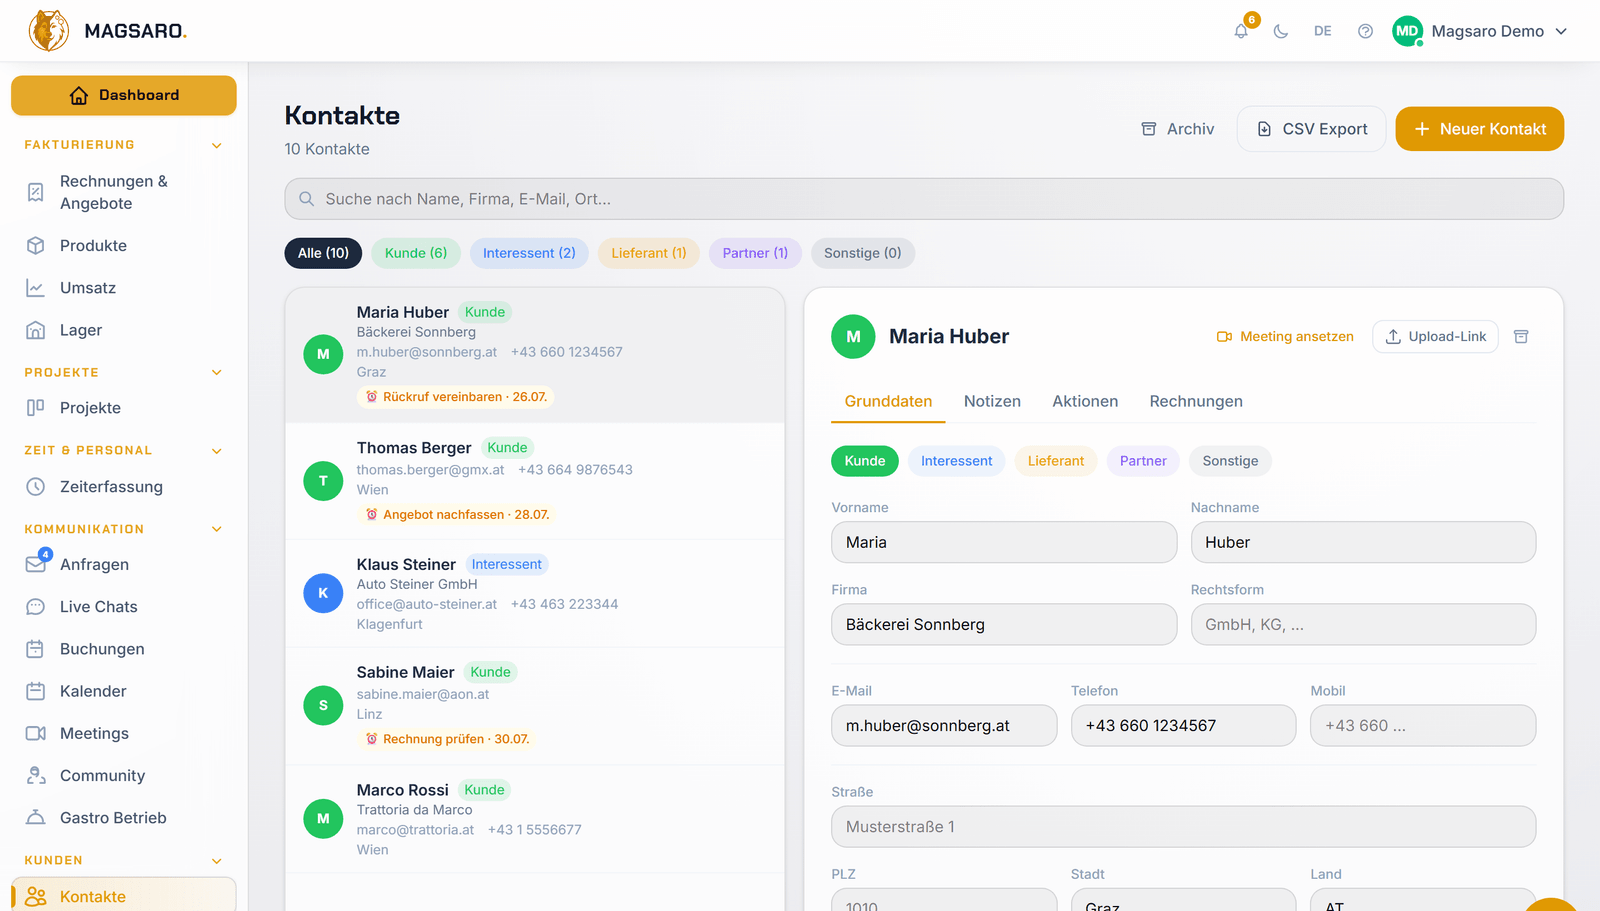The height and width of the screenshot is (911, 1600).
Task: Switch to the Aktionen tab
Action: tap(1085, 402)
